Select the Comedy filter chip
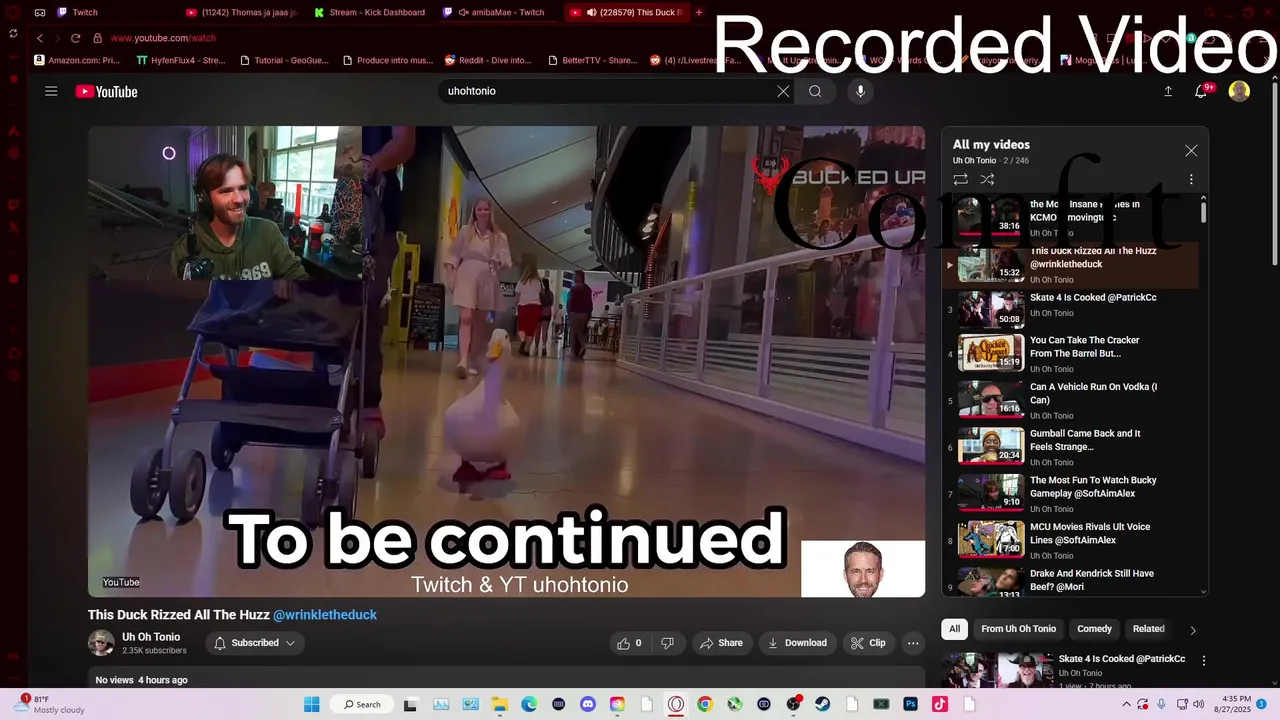 click(x=1094, y=629)
